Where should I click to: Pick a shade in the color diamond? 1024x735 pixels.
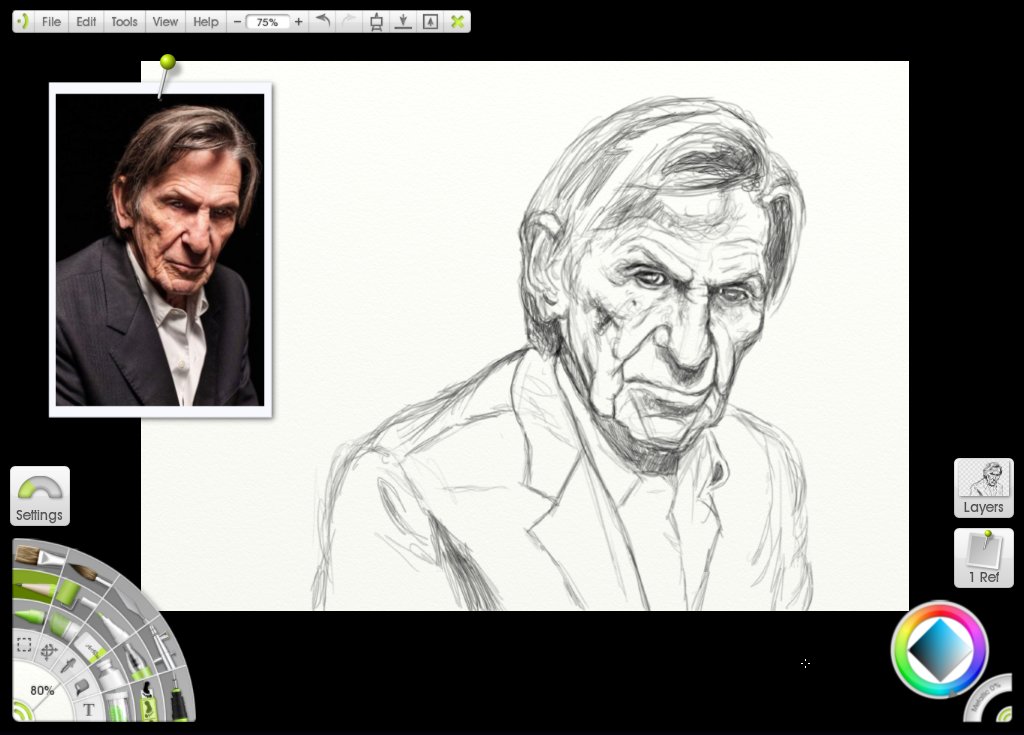click(940, 650)
